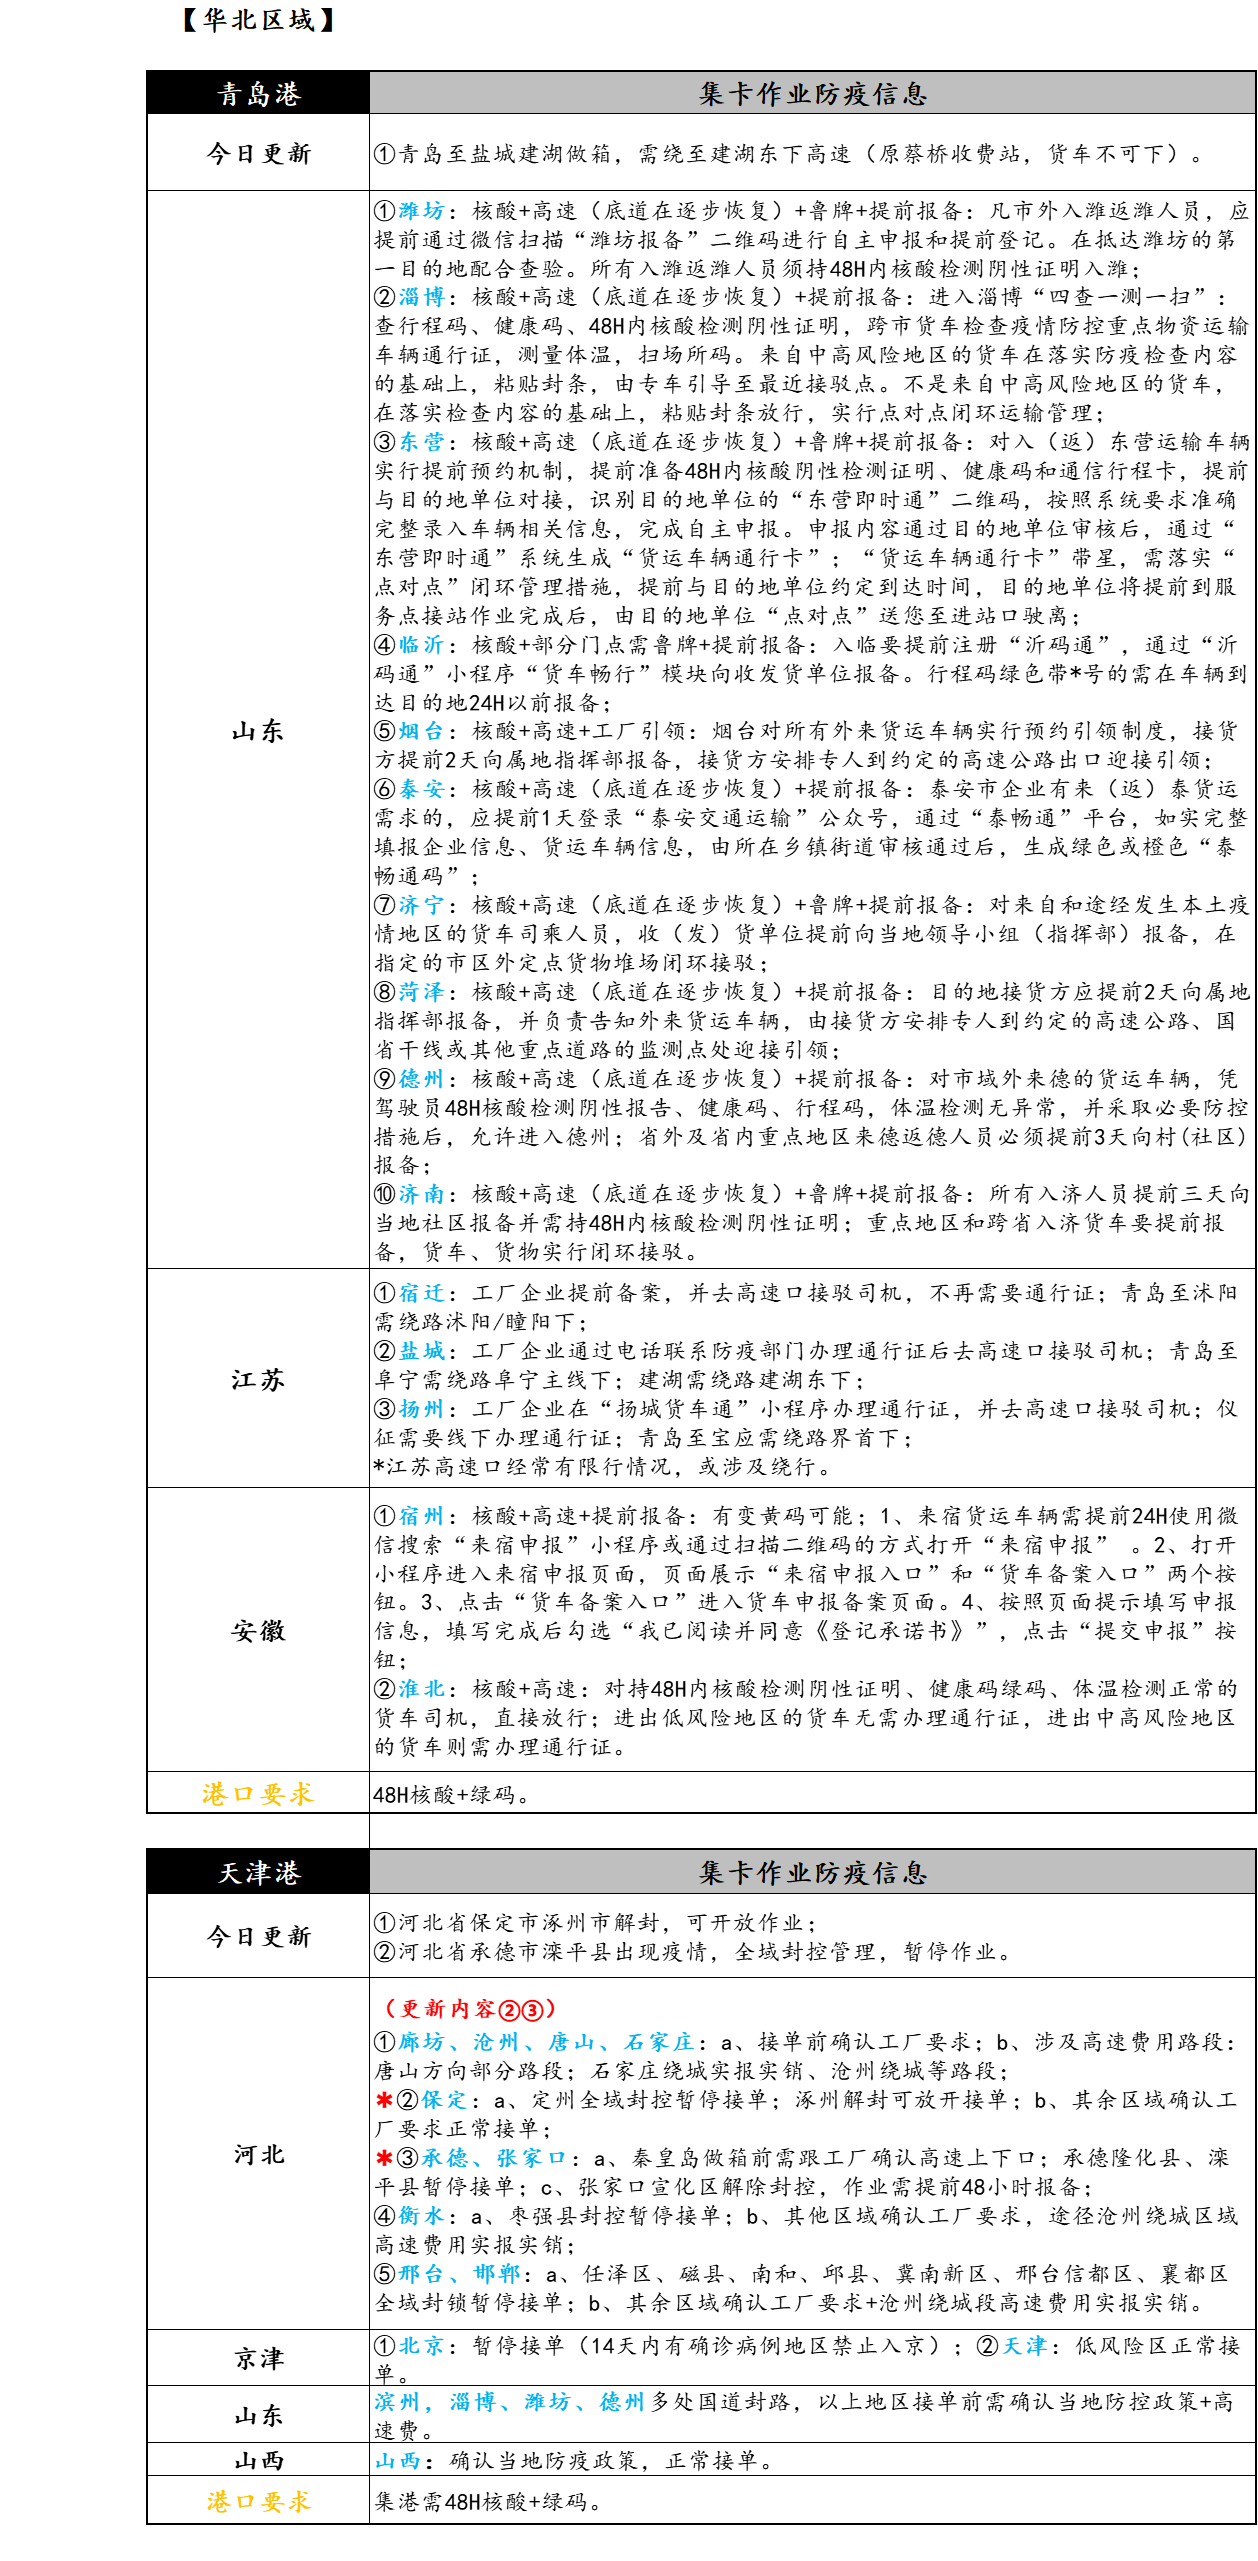Select orange 港口要求 label in 青岛港 table
Screen dimensions: 1258x2561
point(258,1793)
